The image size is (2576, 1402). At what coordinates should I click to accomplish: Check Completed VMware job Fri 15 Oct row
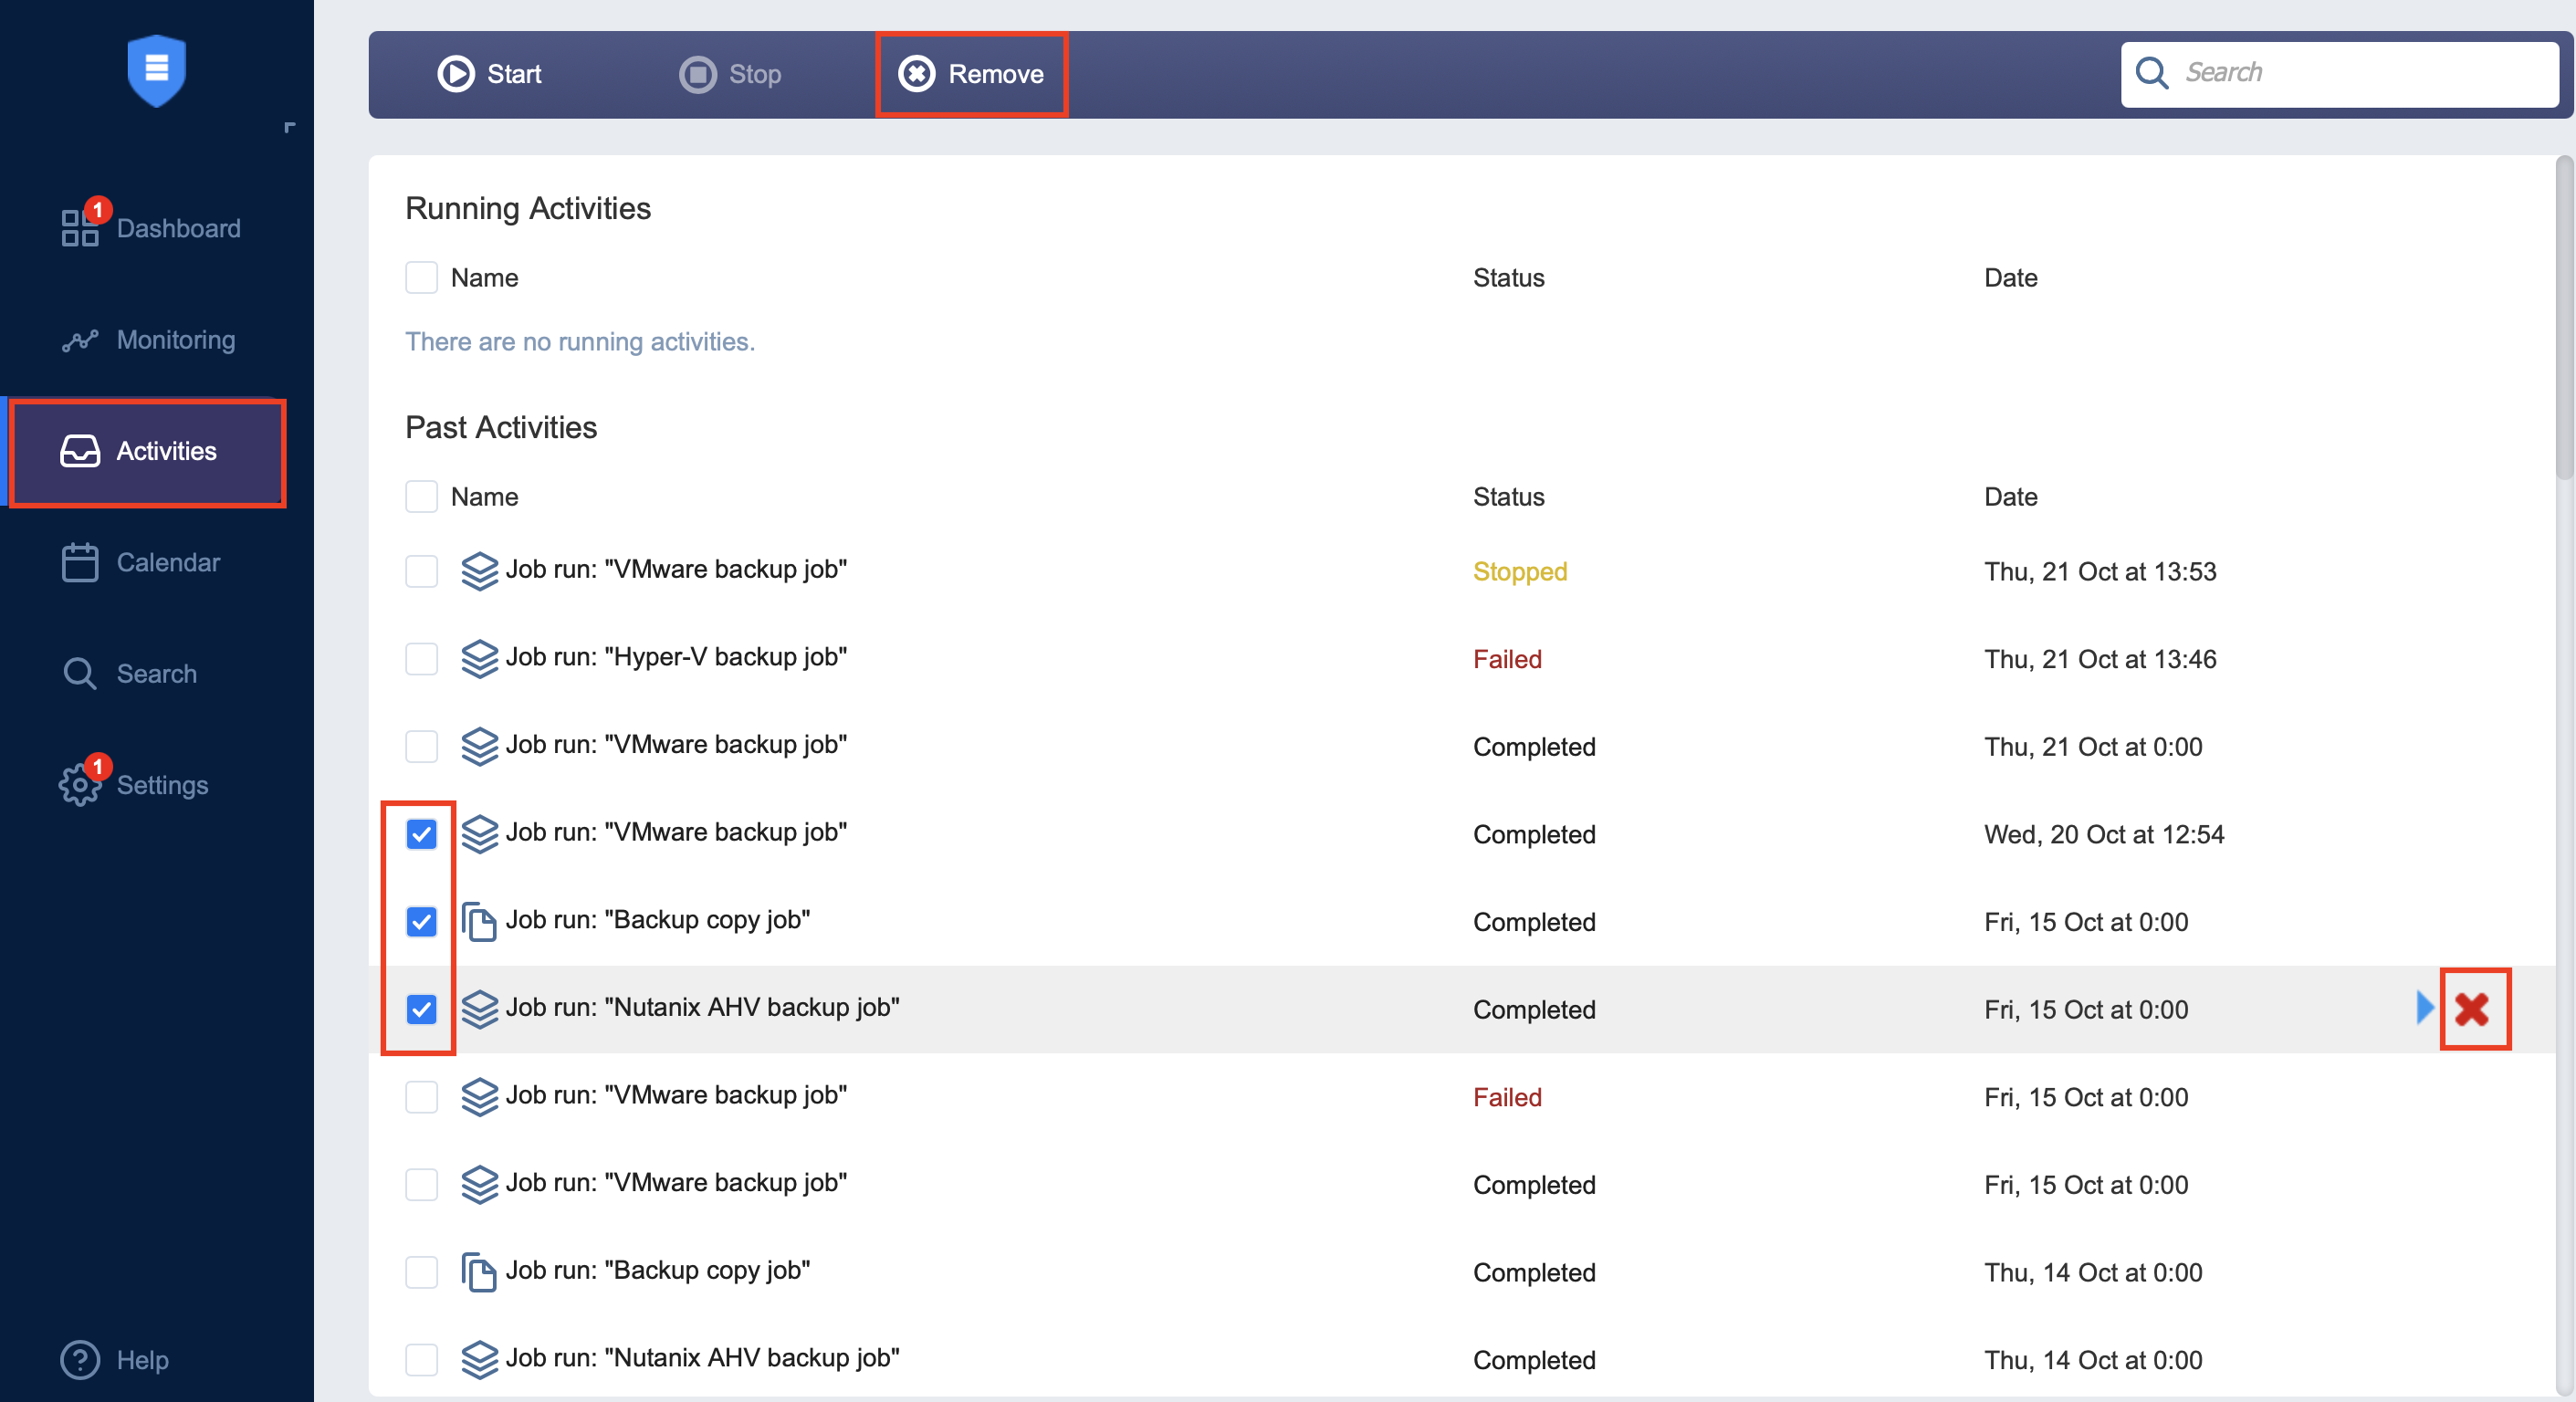click(422, 1185)
